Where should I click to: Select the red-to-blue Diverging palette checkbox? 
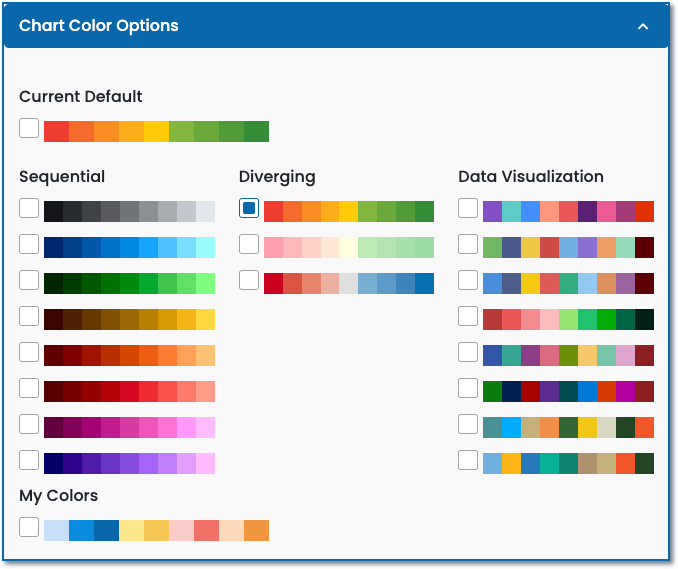[x=249, y=281]
